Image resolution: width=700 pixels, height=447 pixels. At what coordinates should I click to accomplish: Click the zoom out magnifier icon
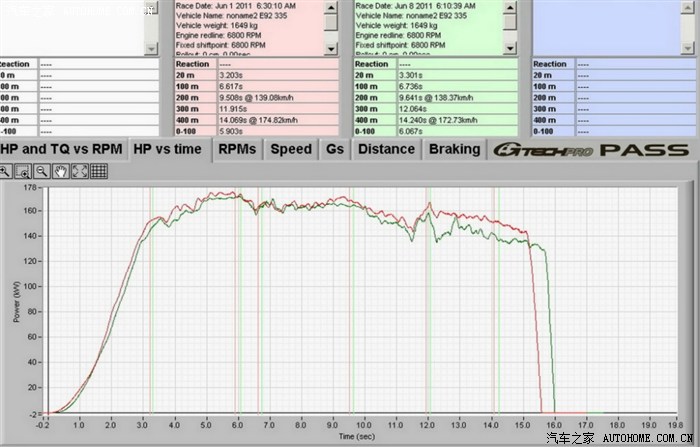tap(42, 171)
